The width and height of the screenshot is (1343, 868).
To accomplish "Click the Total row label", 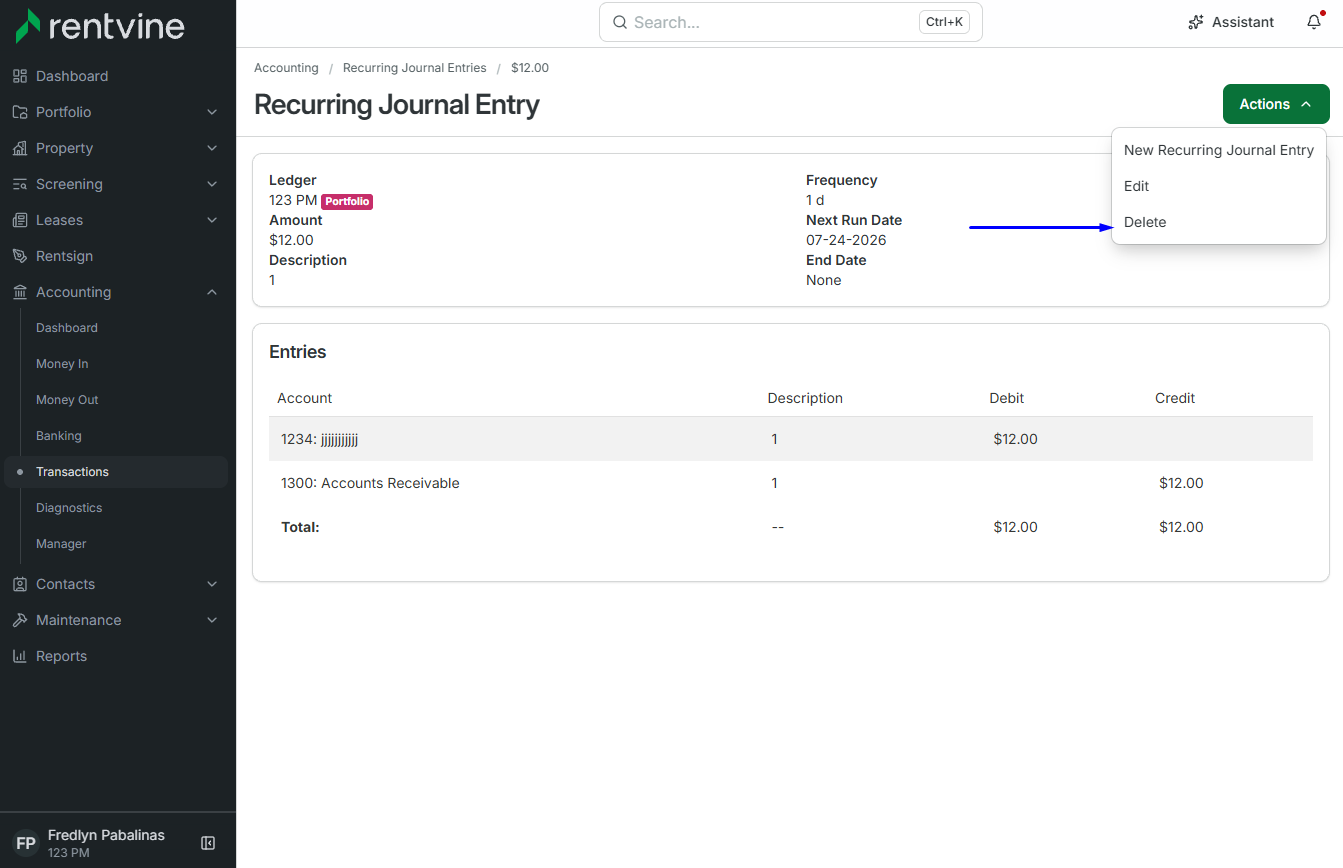I will point(300,527).
